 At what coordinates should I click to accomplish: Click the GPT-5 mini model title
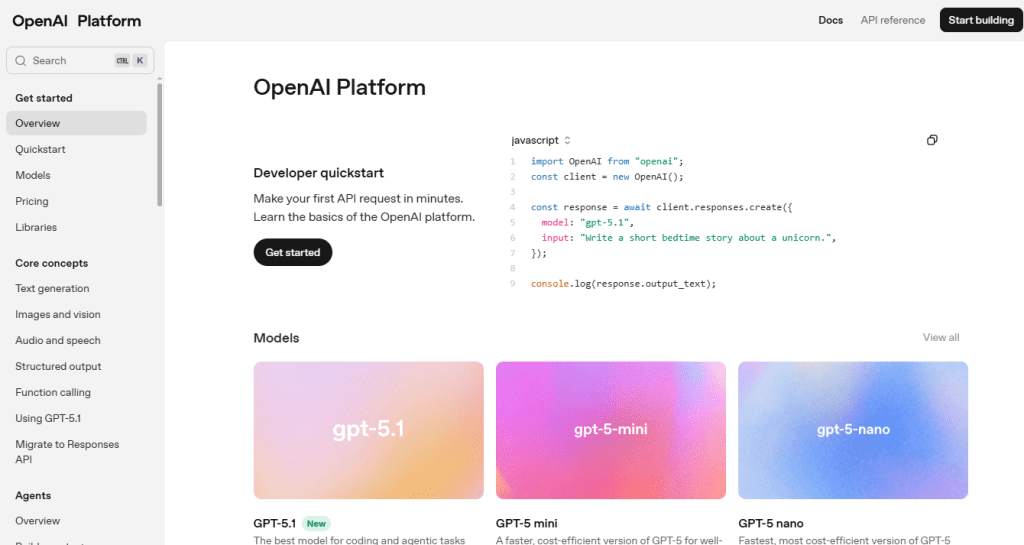click(526, 523)
